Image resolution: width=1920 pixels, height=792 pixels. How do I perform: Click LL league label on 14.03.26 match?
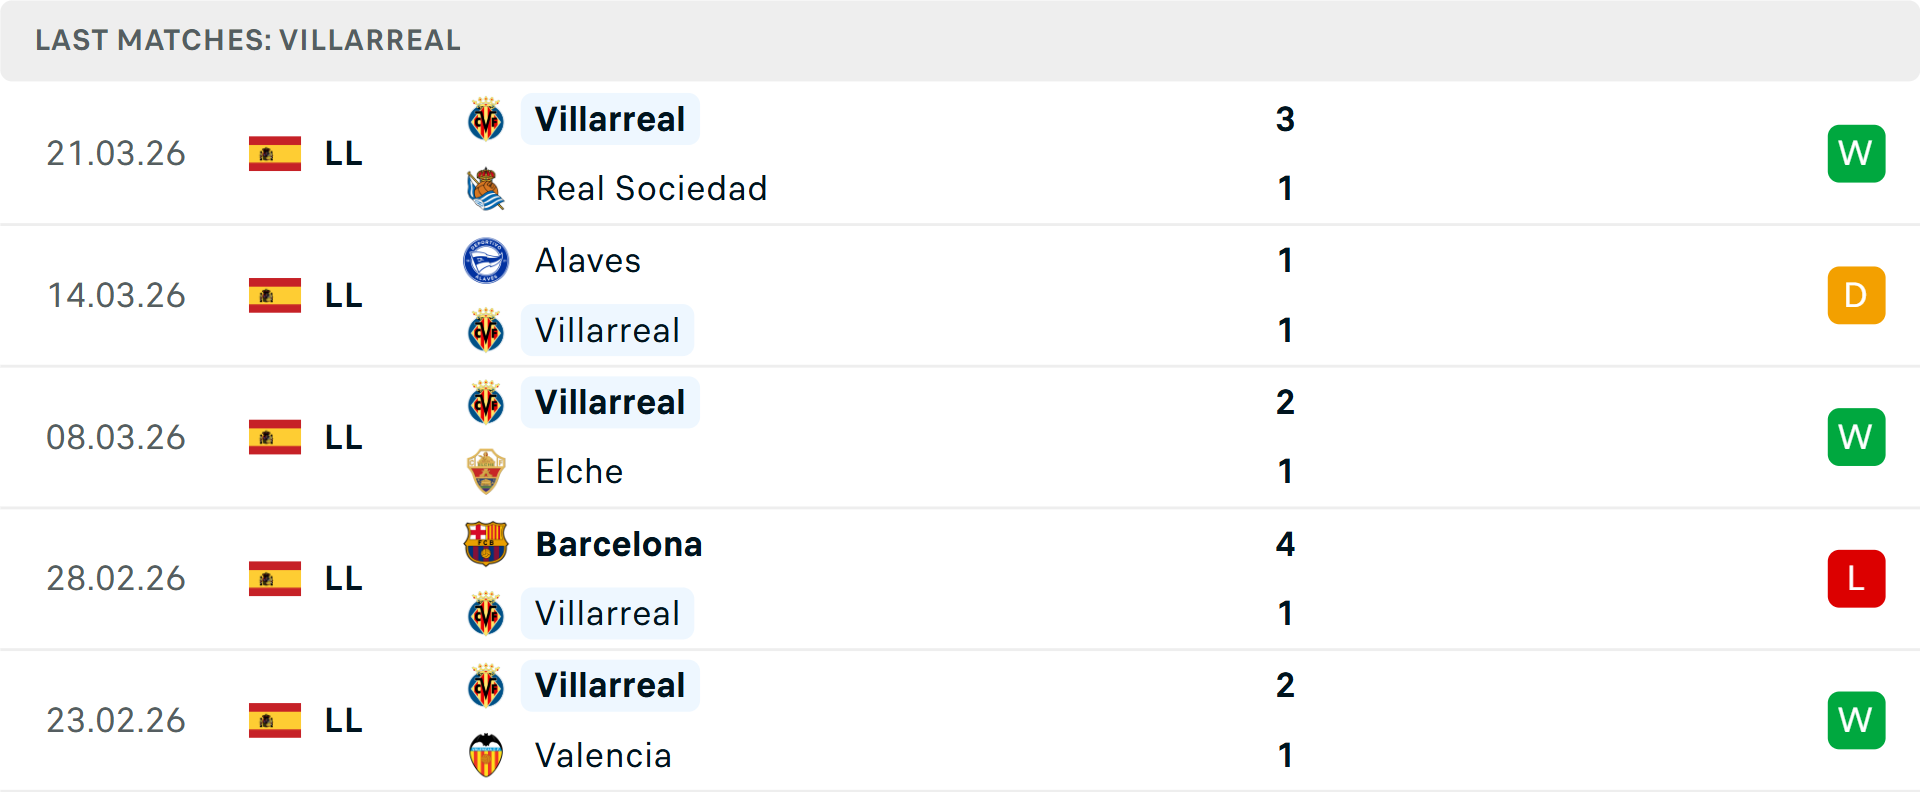343,296
